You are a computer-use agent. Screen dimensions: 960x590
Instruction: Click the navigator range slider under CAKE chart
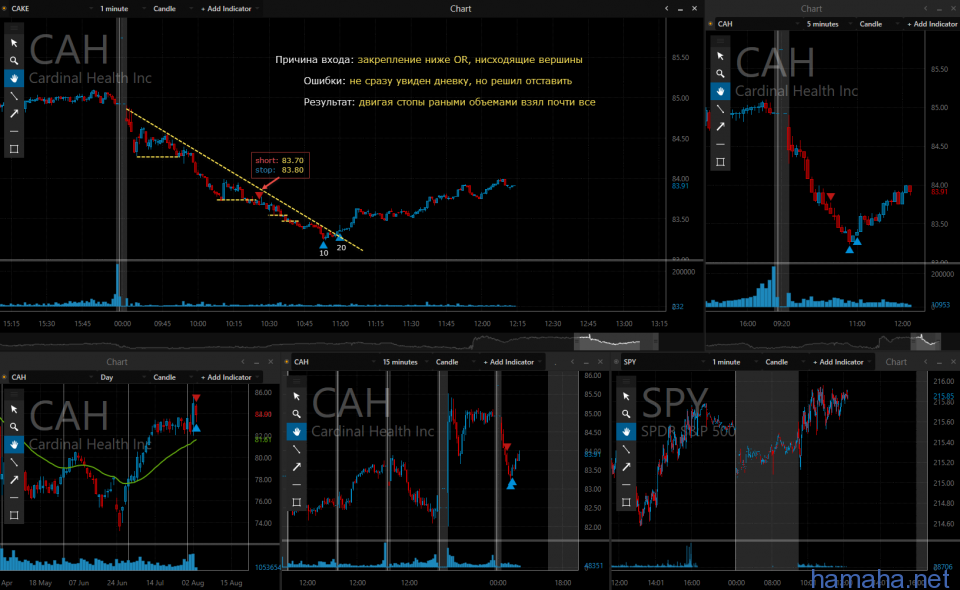[616, 341]
